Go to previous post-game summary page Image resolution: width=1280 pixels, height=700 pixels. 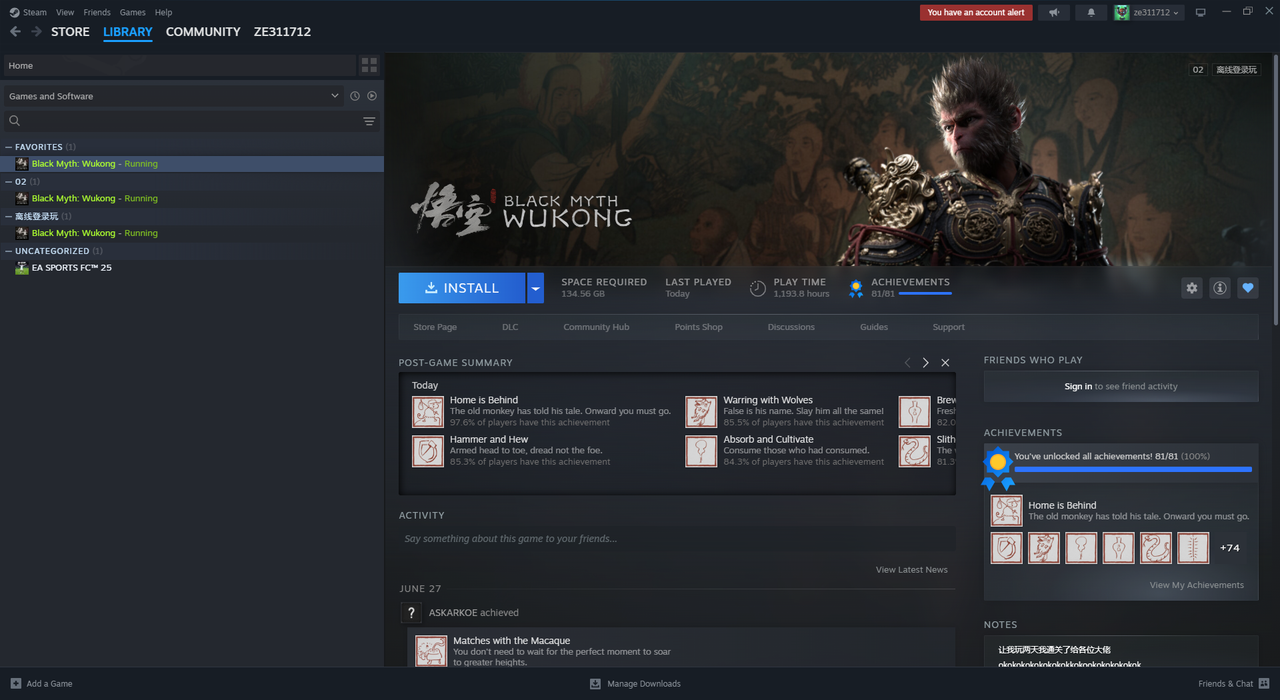click(x=907, y=362)
